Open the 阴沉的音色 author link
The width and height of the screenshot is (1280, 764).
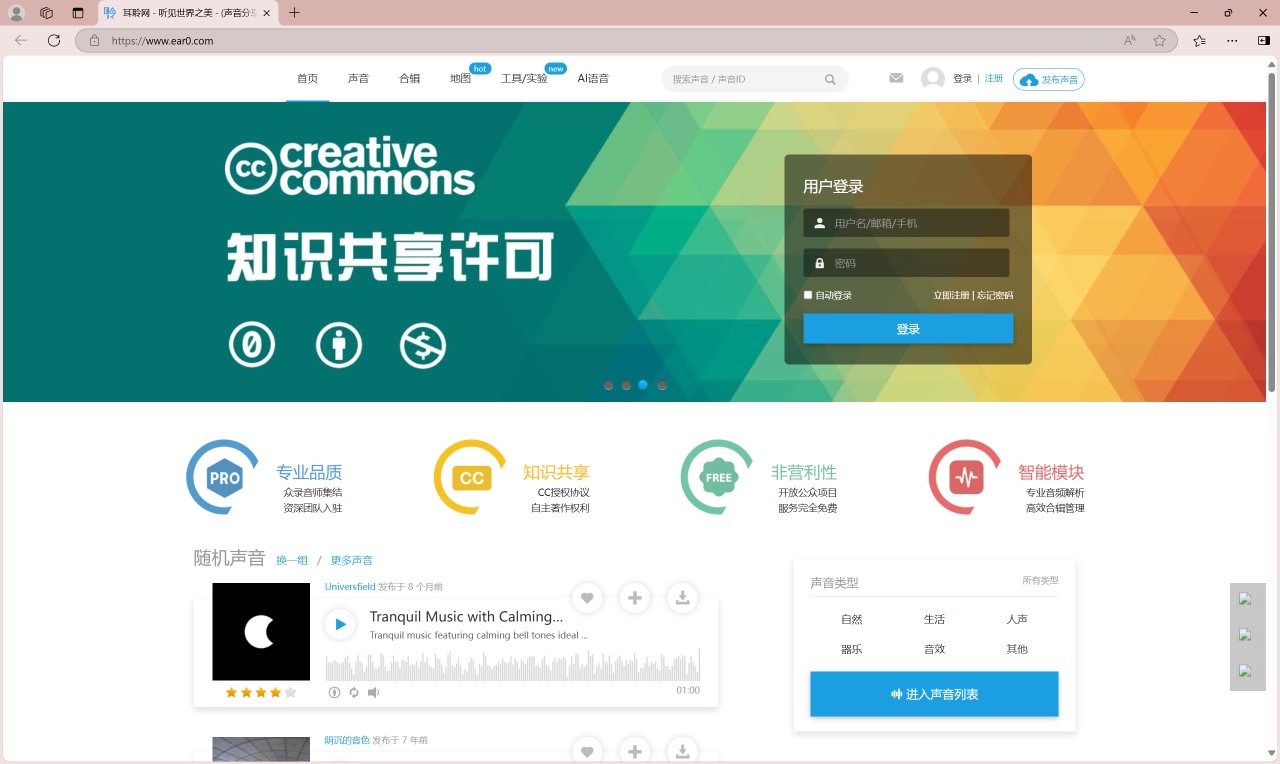point(347,740)
